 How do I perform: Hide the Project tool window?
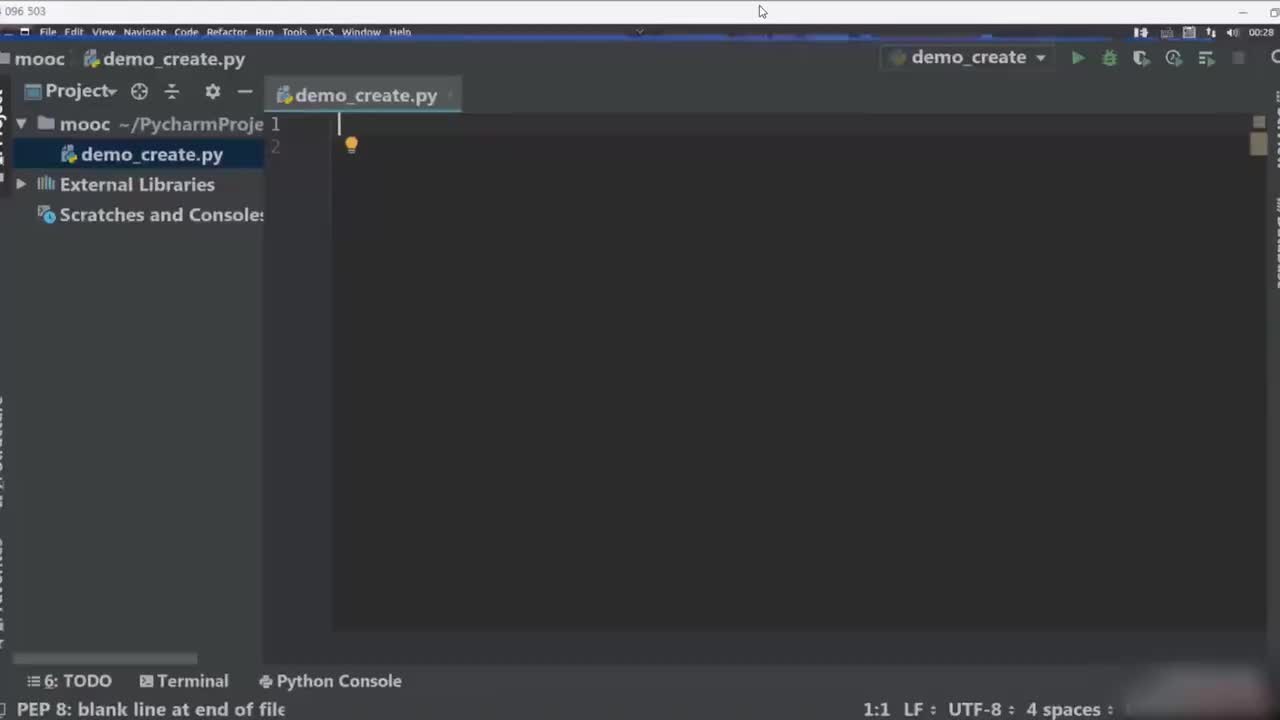pyautogui.click(x=245, y=91)
